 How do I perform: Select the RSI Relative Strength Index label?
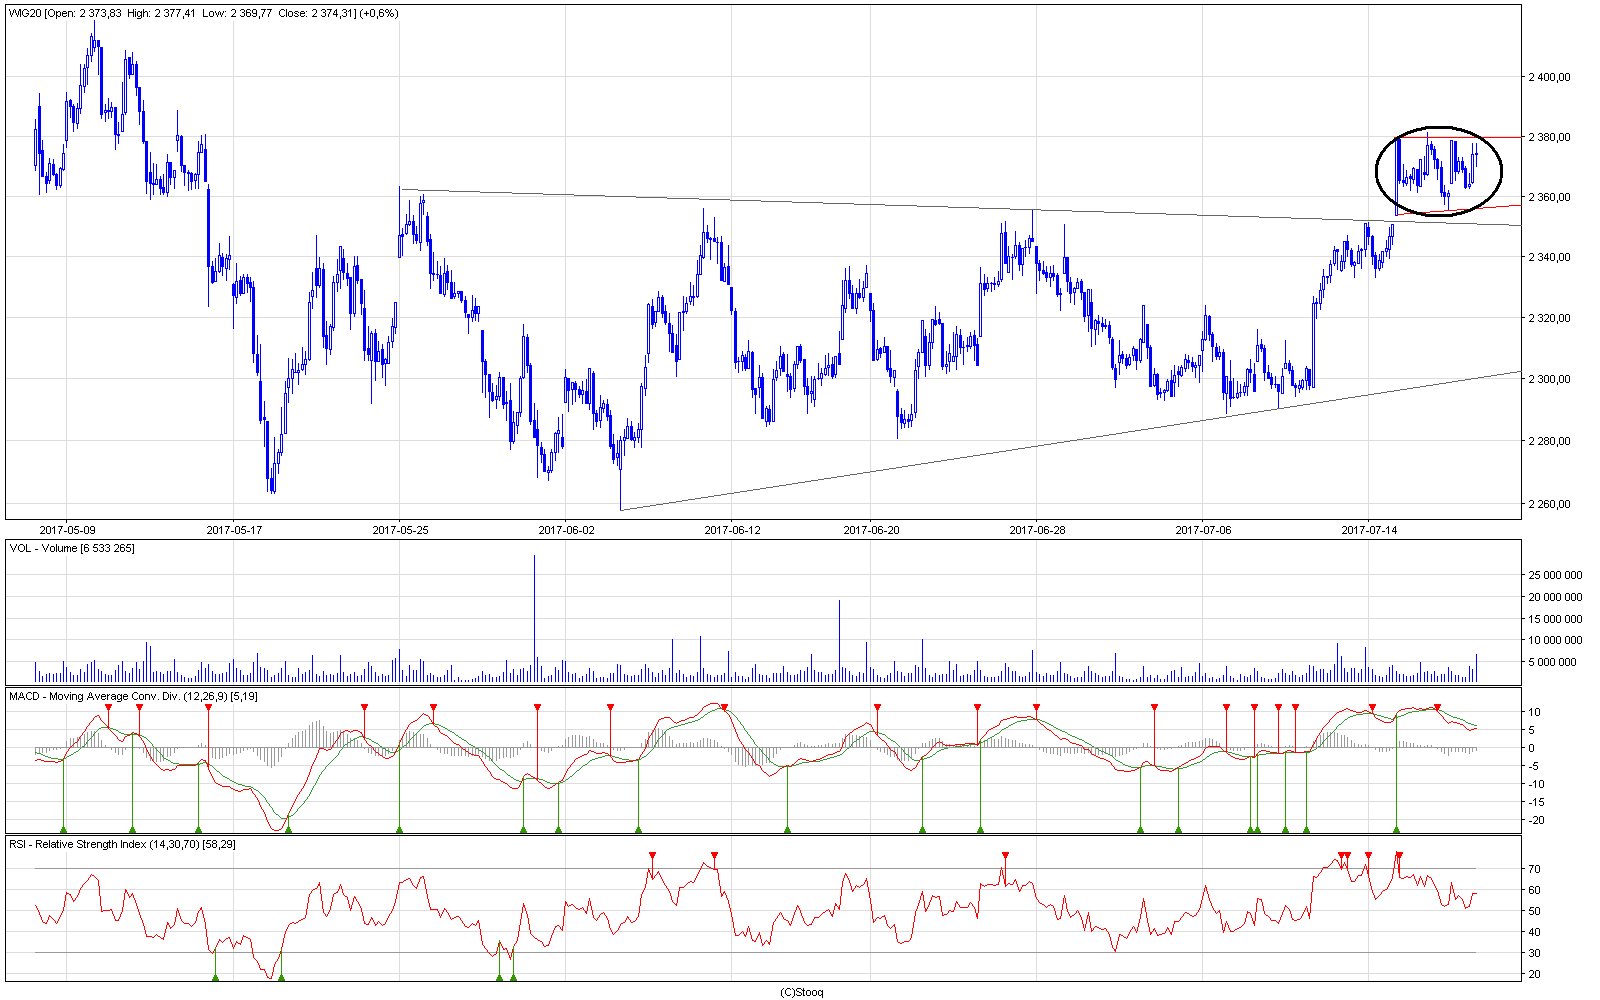(x=122, y=844)
